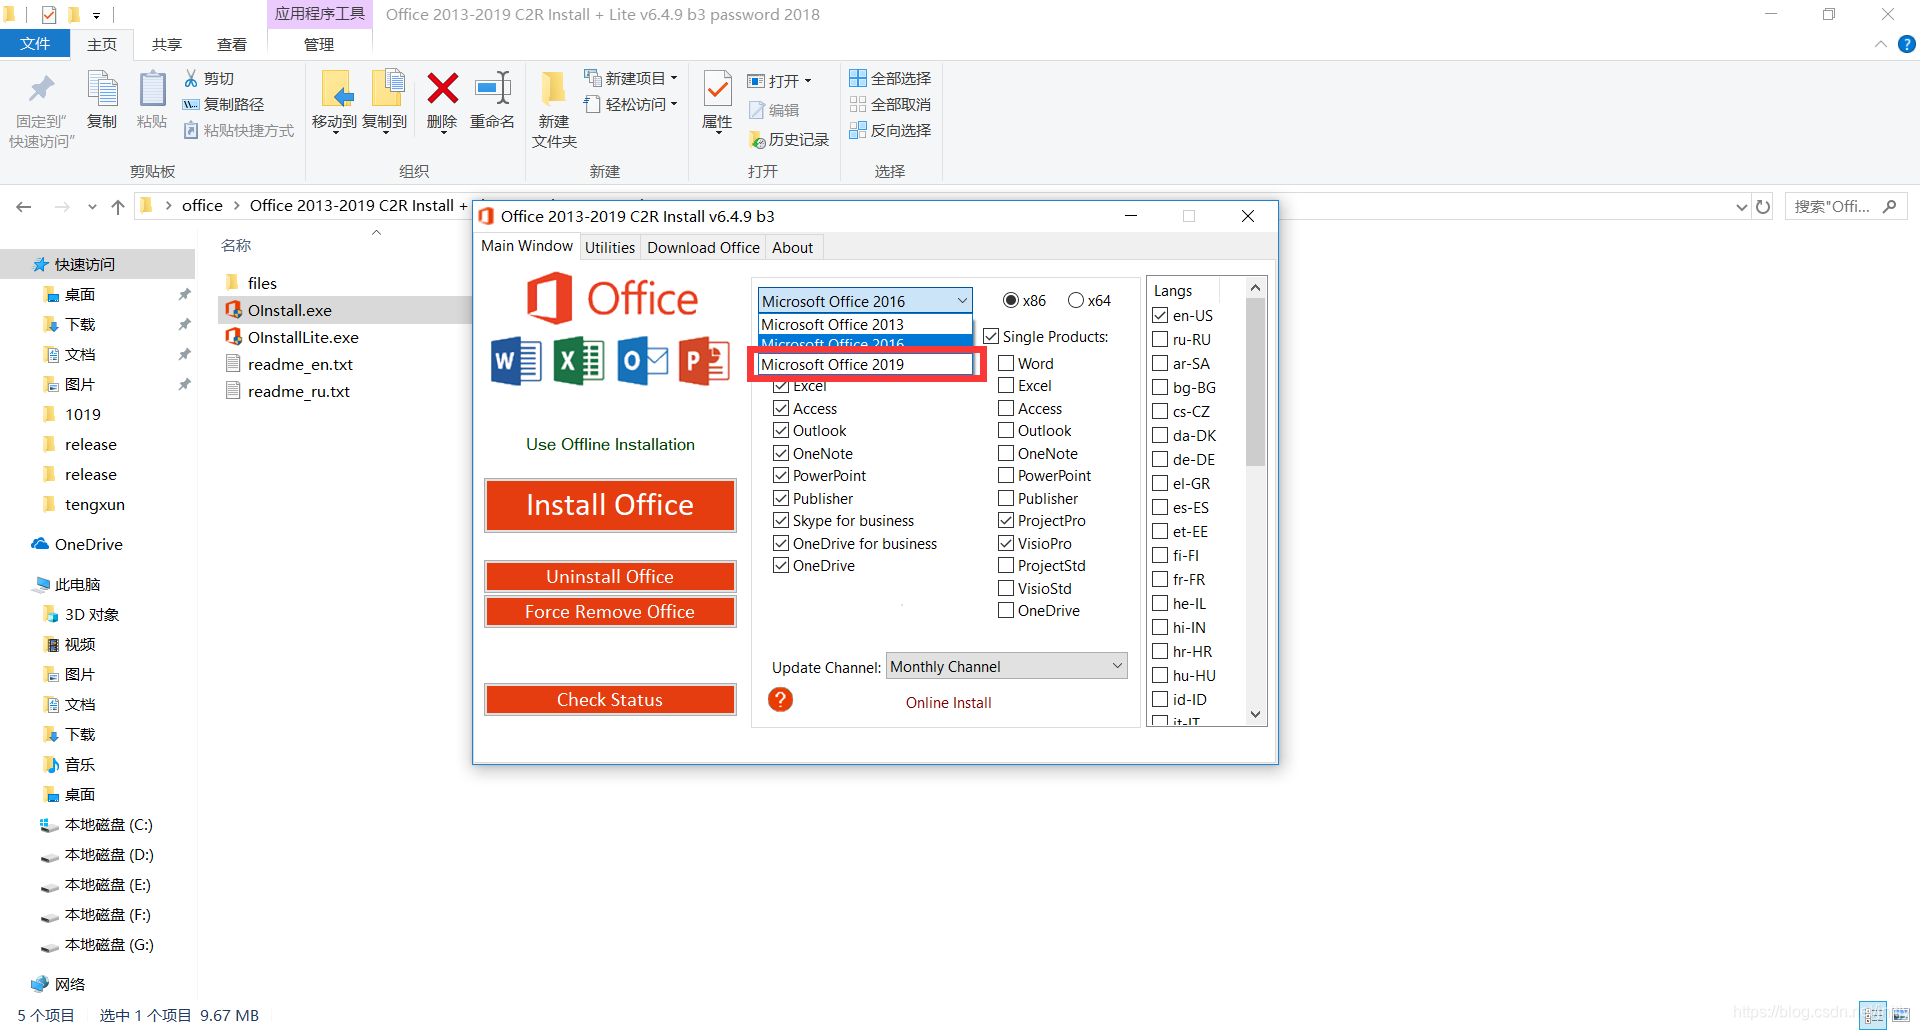Uncheck the ProjectPro single product
Image resolution: width=1920 pixels, height=1030 pixels.
point(1006,520)
